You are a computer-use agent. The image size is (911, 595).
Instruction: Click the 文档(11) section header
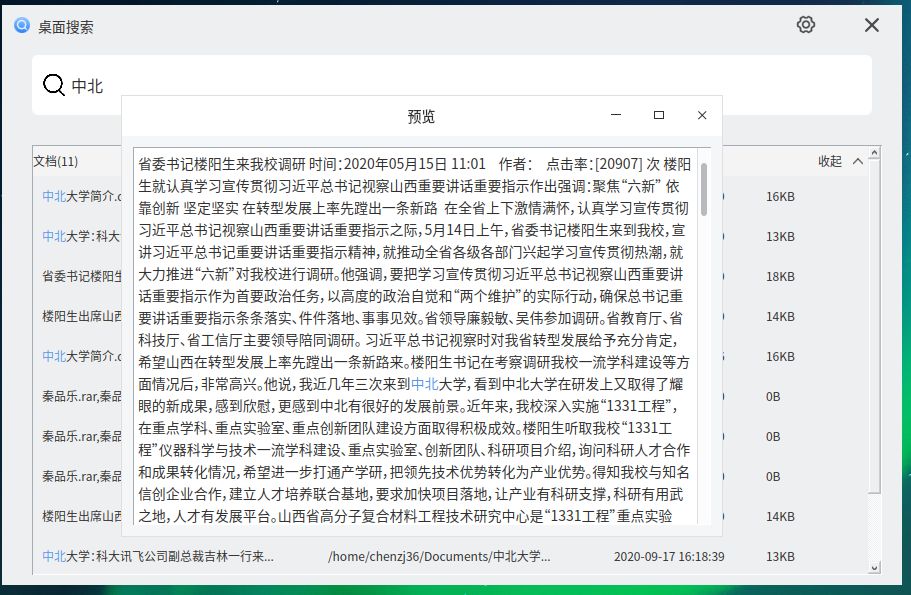[56, 161]
